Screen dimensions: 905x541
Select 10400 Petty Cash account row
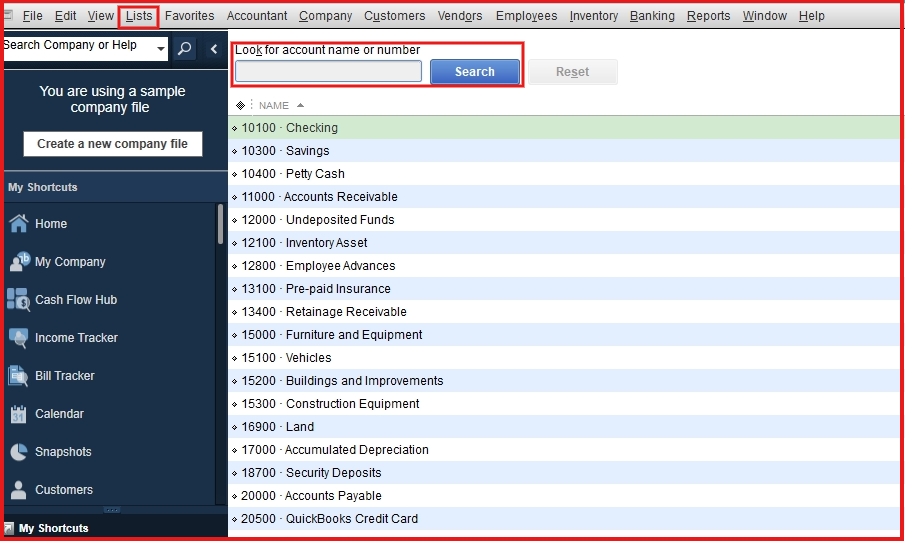click(x=564, y=174)
